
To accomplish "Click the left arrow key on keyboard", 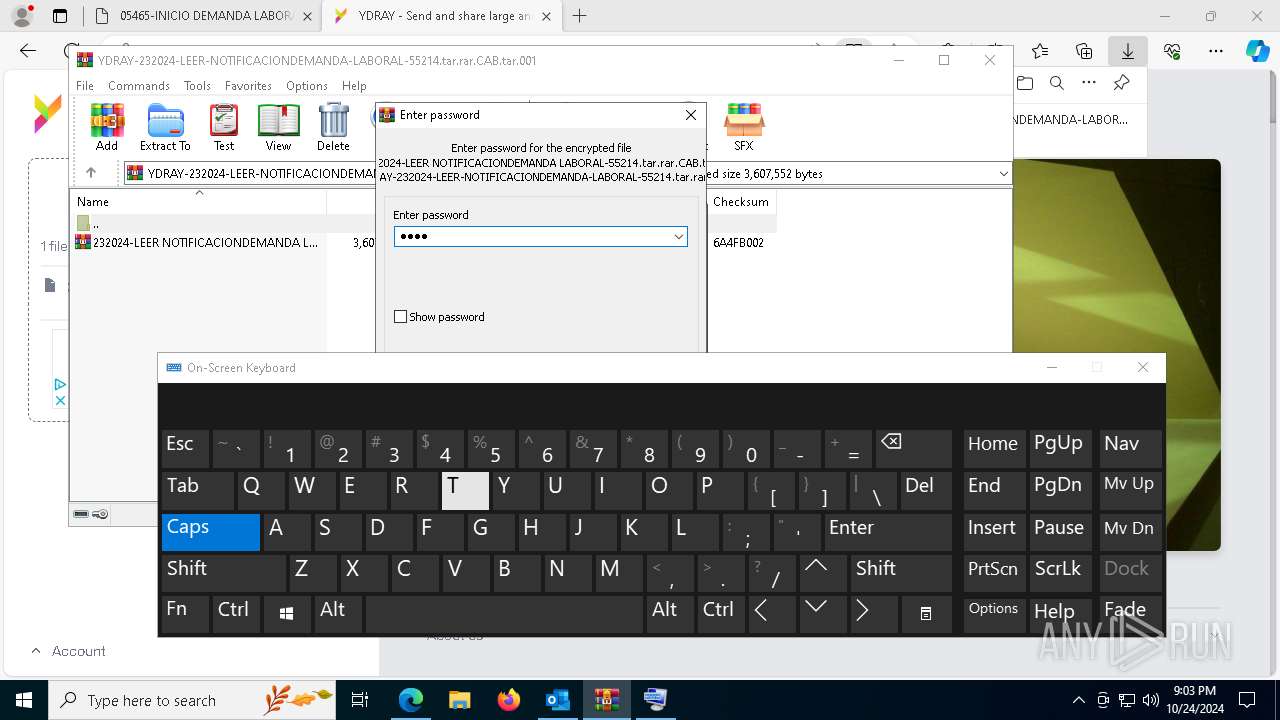I will (x=772, y=614).
